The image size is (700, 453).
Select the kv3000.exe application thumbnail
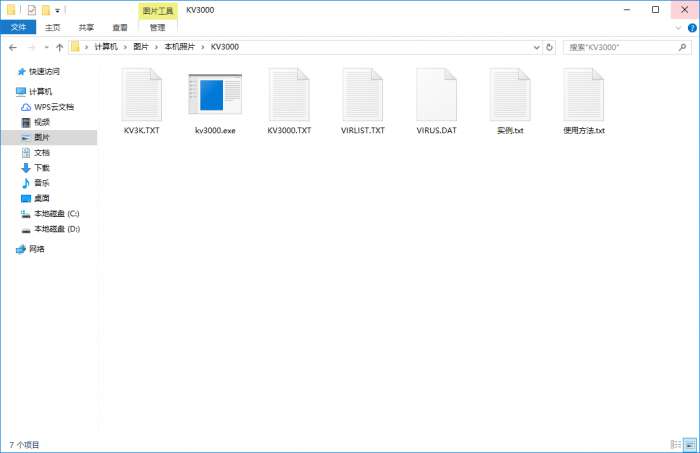215,94
